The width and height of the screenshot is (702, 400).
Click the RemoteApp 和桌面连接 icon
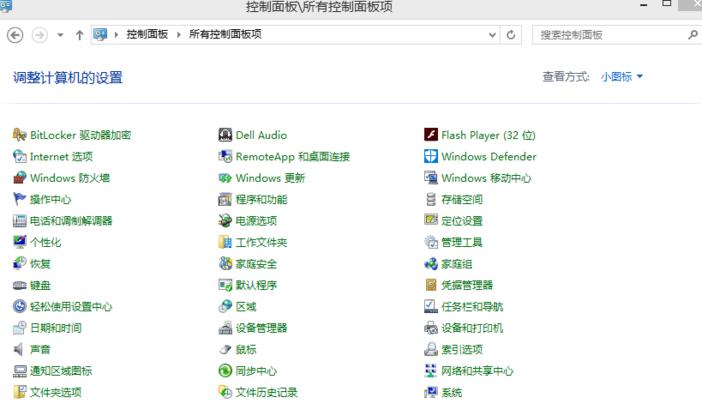225,156
